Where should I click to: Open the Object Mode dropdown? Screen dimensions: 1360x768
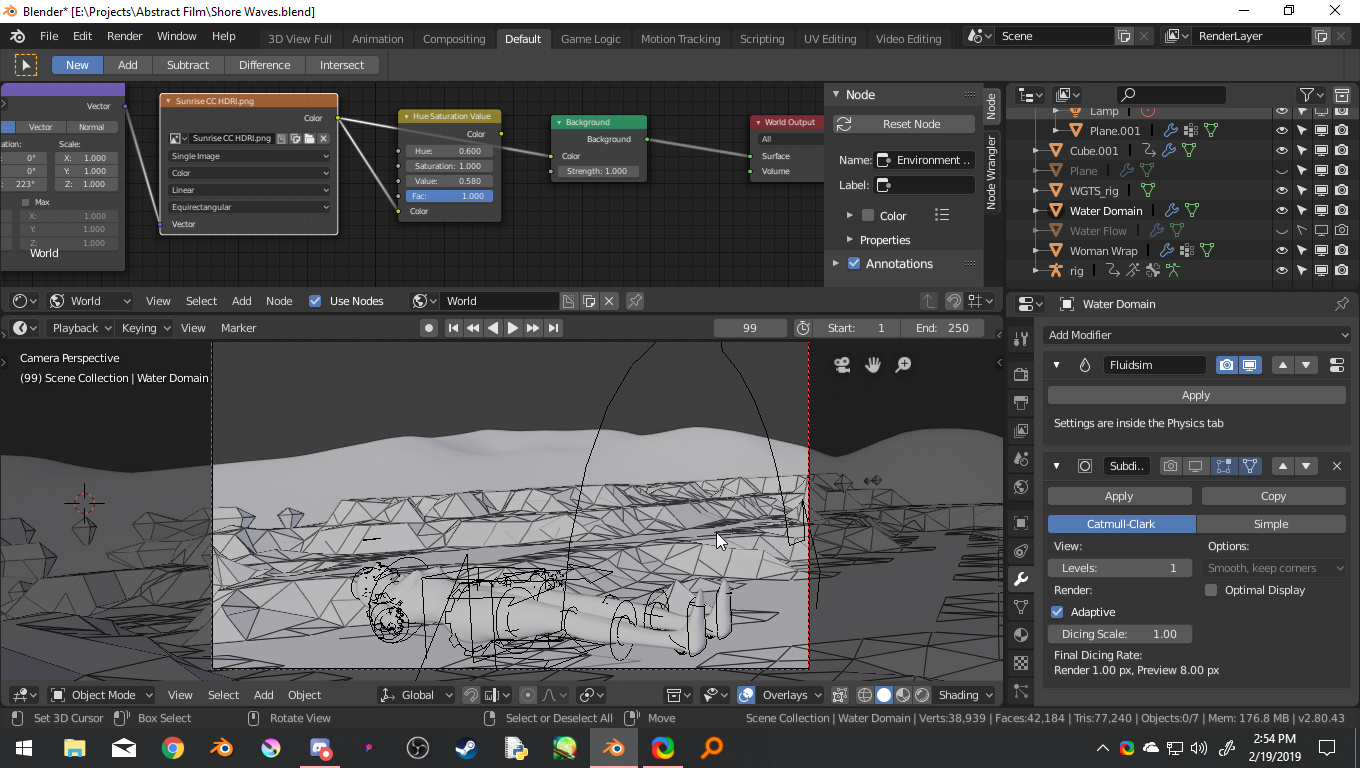102,695
